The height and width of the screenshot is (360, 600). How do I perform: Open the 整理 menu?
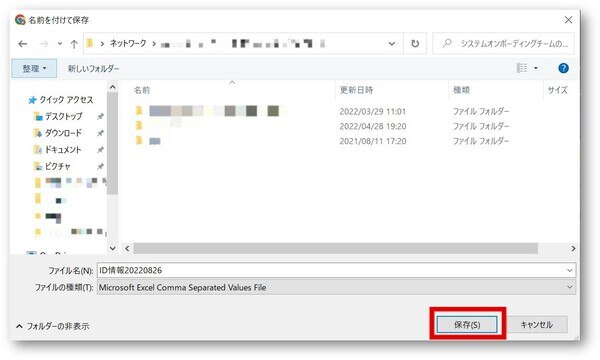pos(34,68)
